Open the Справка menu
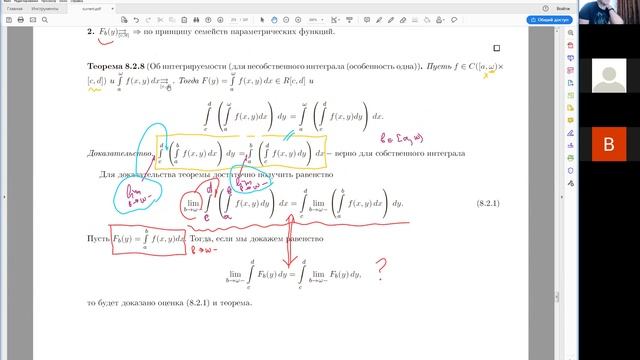This screenshot has width=640, height=360. coord(77,1)
